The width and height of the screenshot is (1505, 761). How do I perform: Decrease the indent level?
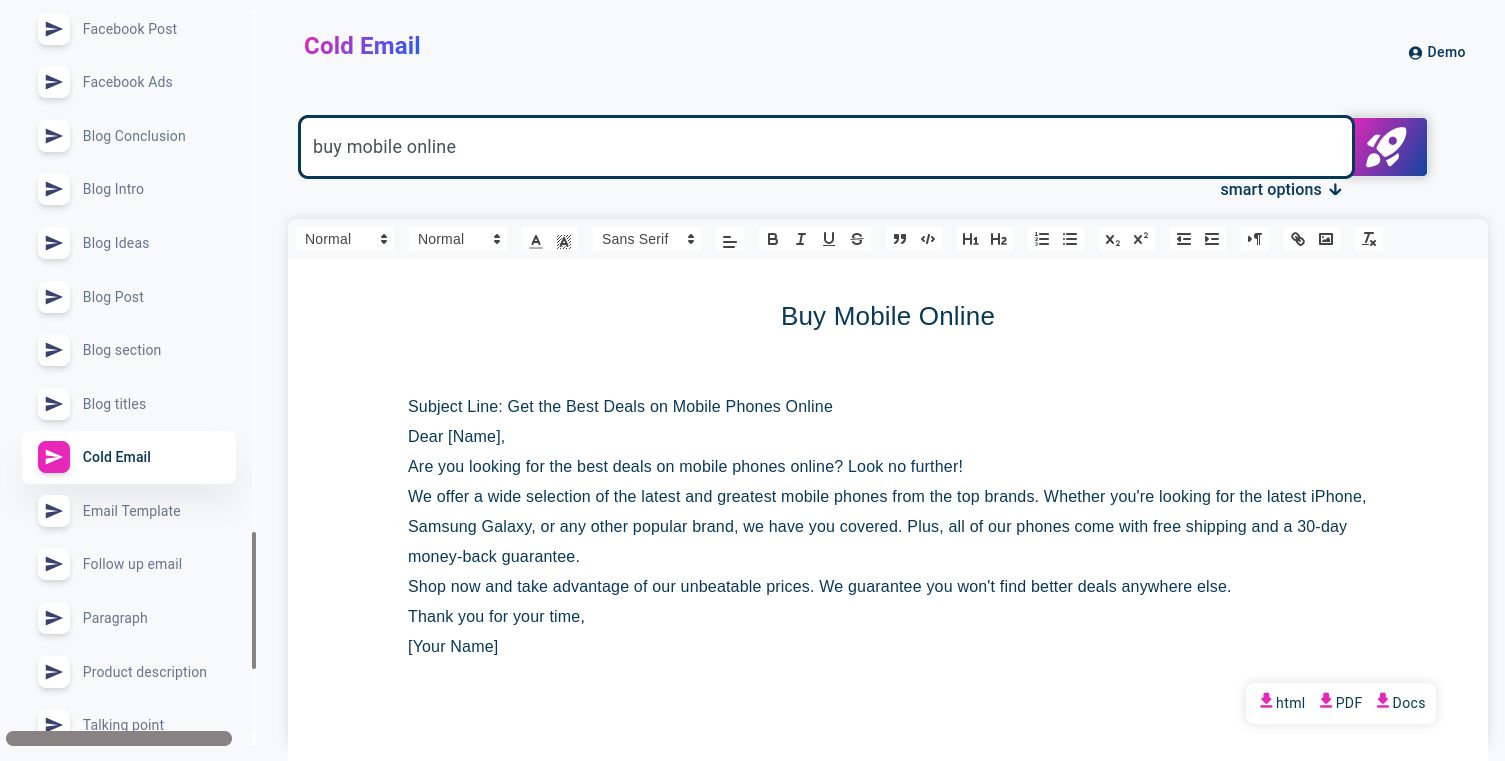tap(1184, 239)
